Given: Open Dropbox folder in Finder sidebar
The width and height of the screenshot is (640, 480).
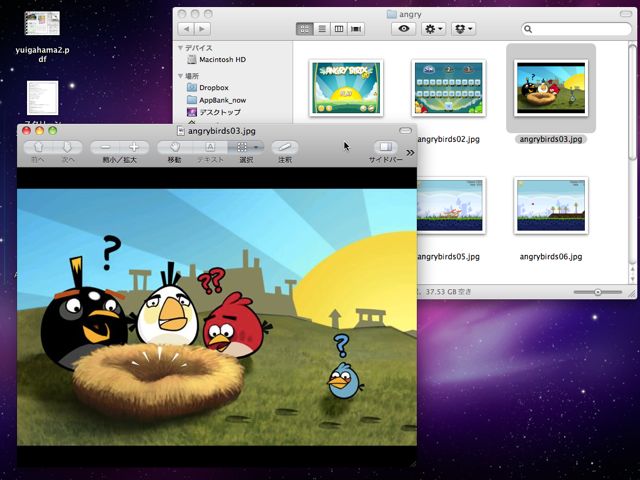Looking at the screenshot, I should click(x=207, y=87).
